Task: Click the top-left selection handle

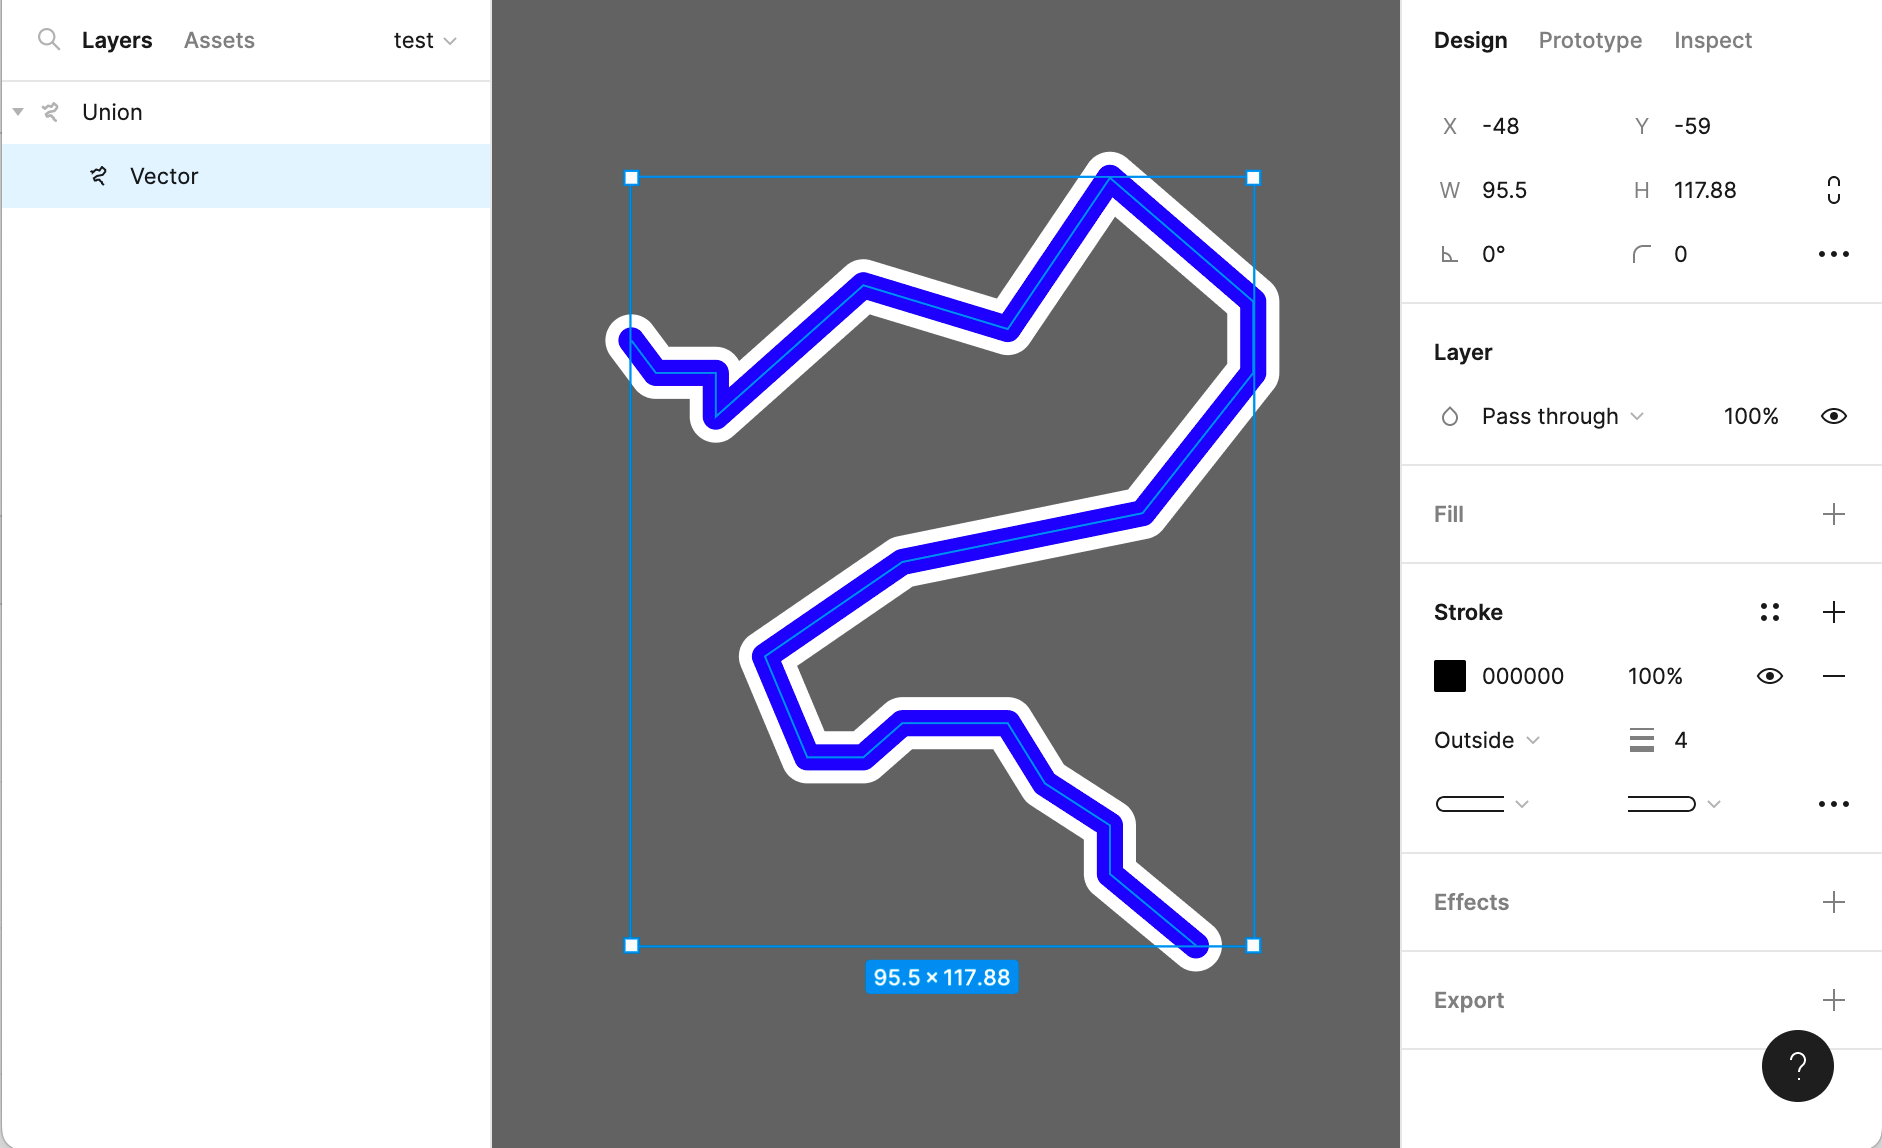Action: [x=631, y=178]
